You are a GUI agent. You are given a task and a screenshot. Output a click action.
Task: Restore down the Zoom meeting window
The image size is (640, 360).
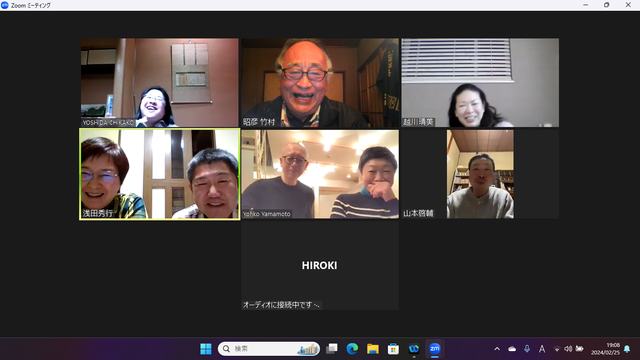pos(607,5)
